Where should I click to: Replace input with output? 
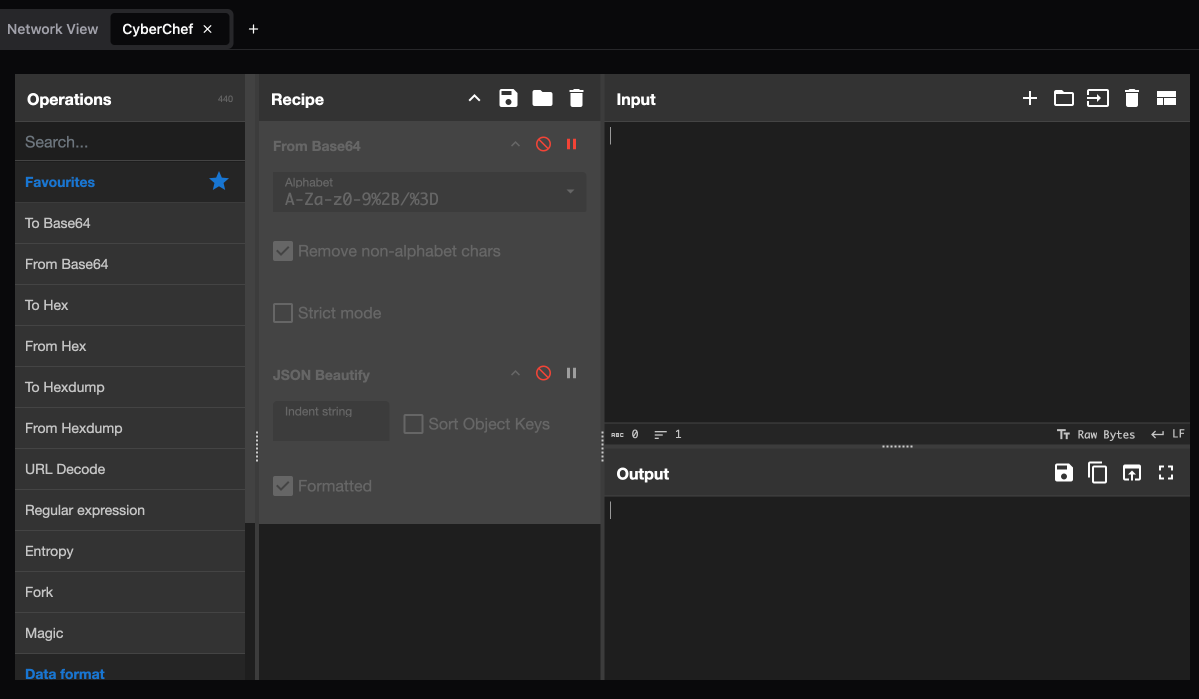(1132, 473)
